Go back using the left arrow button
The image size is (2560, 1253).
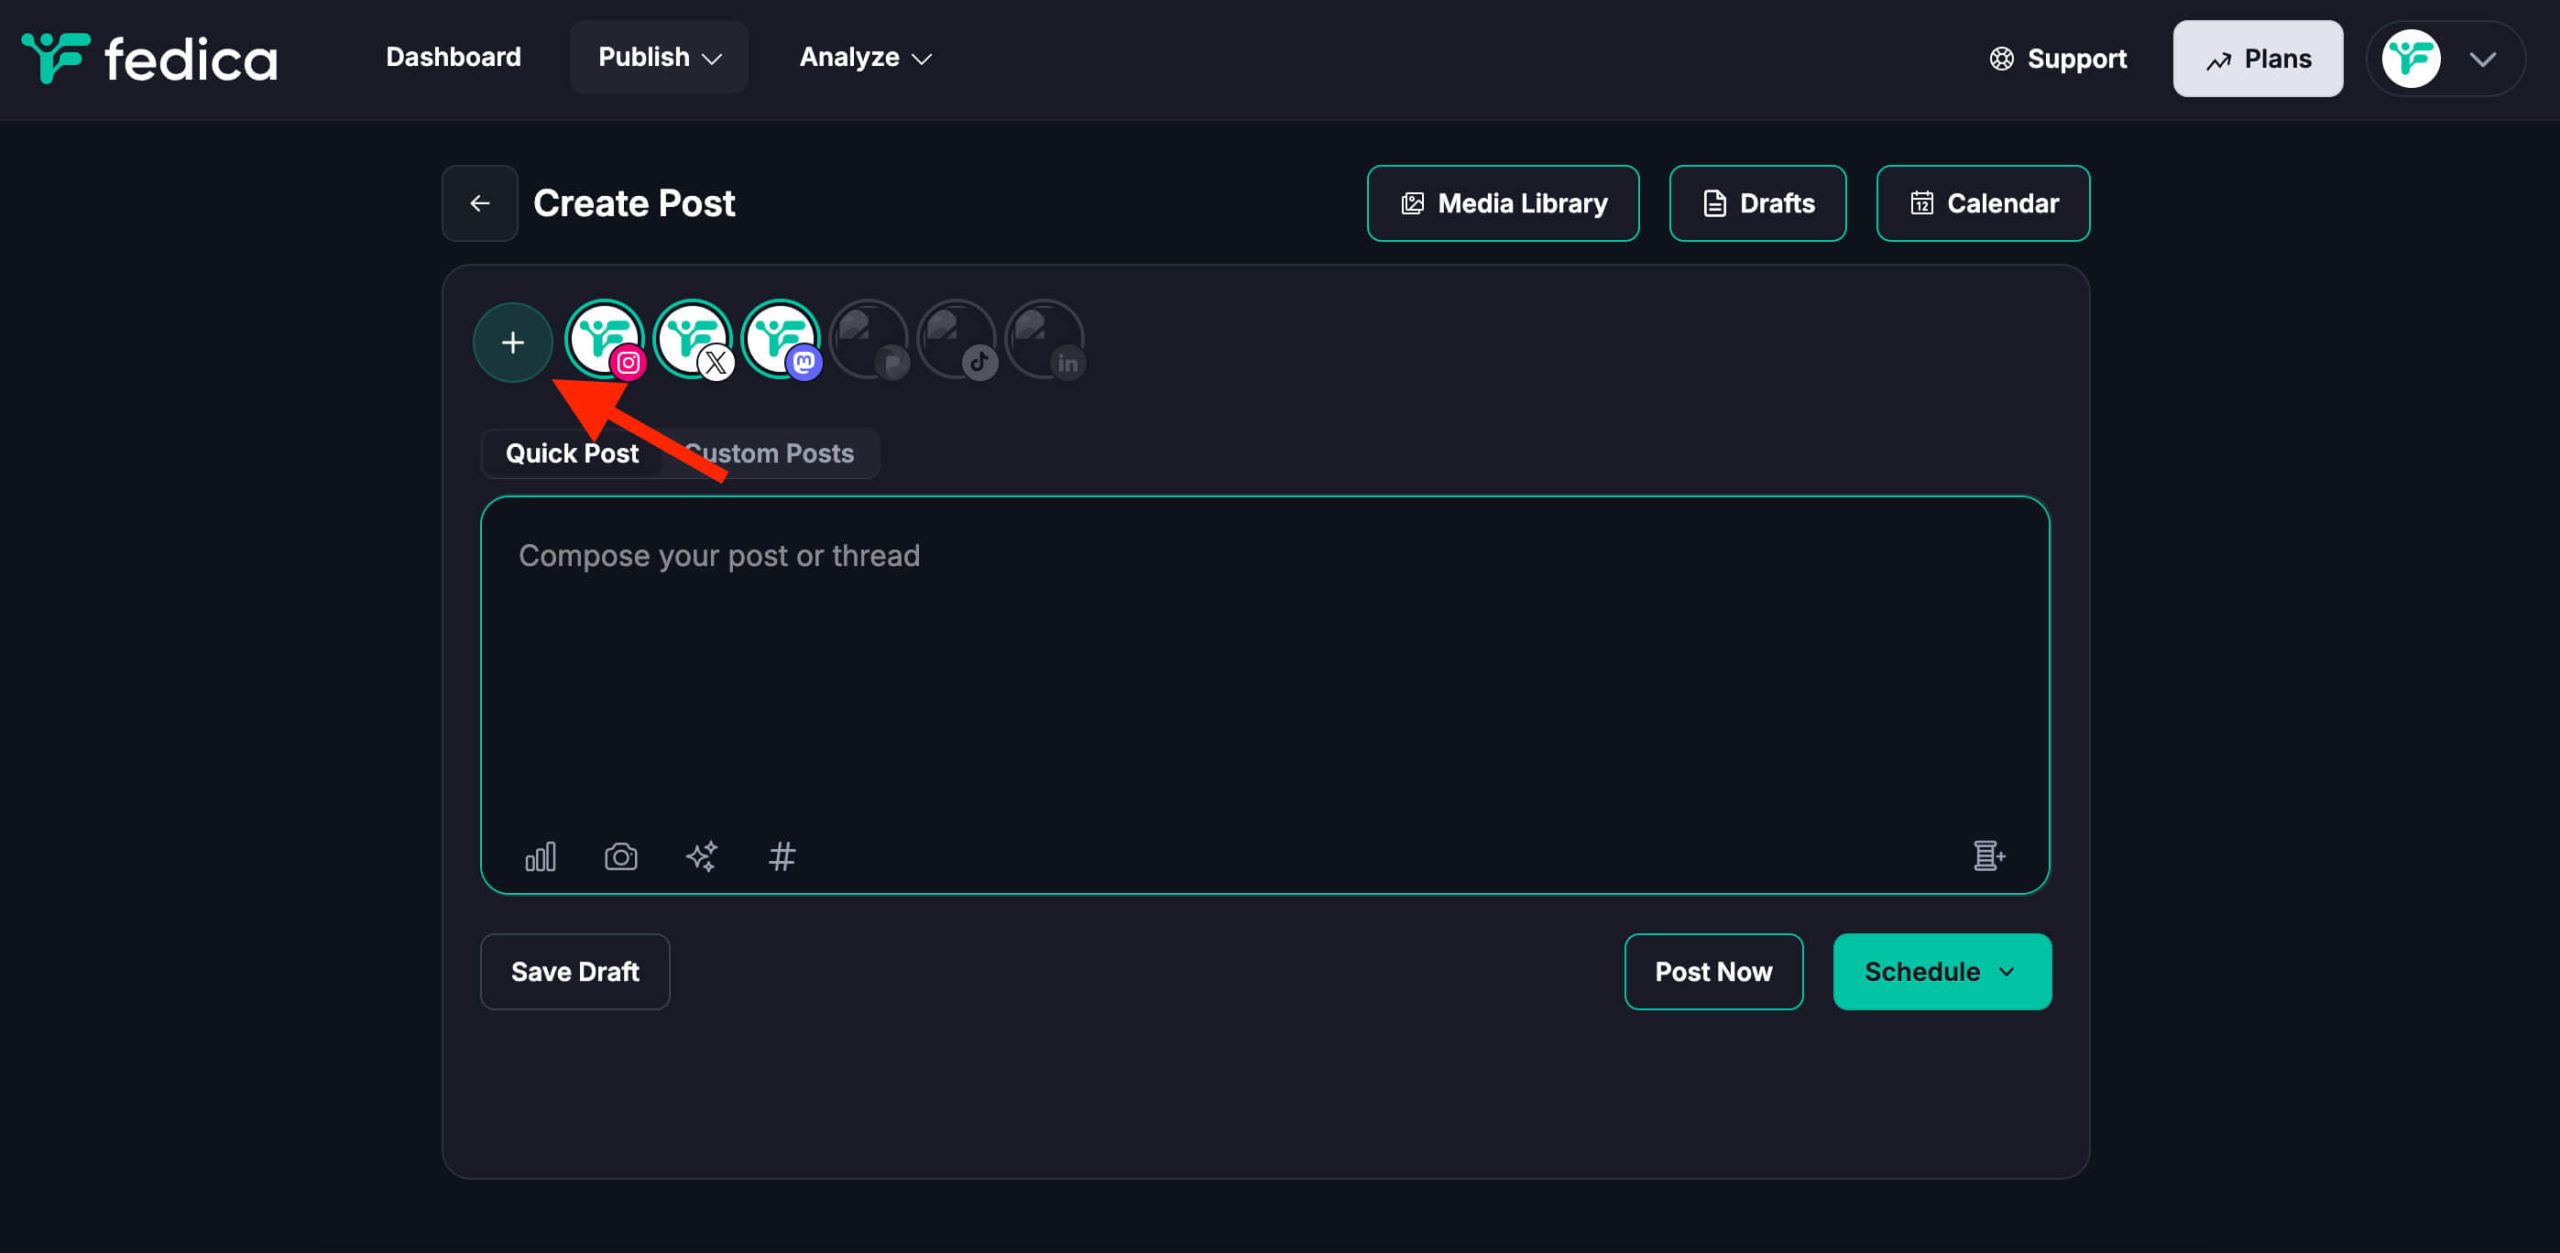click(x=480, y=203)
